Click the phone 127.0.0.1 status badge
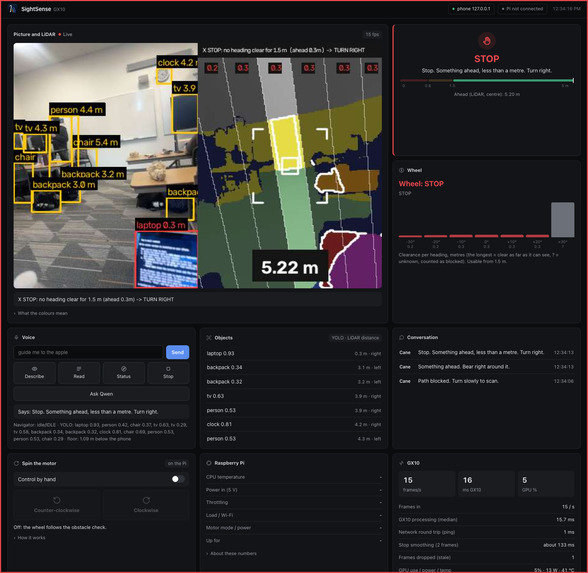The height and width of the screenshot is (573, 588). 471,9
